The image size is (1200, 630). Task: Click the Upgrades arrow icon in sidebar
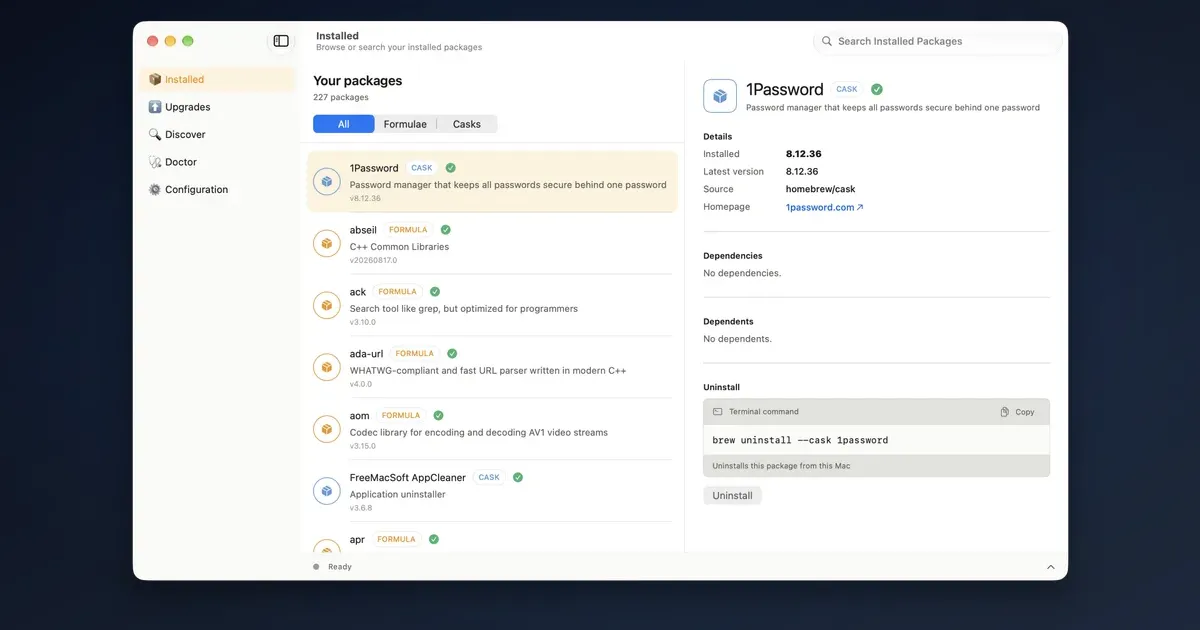[x=155, y=107]
